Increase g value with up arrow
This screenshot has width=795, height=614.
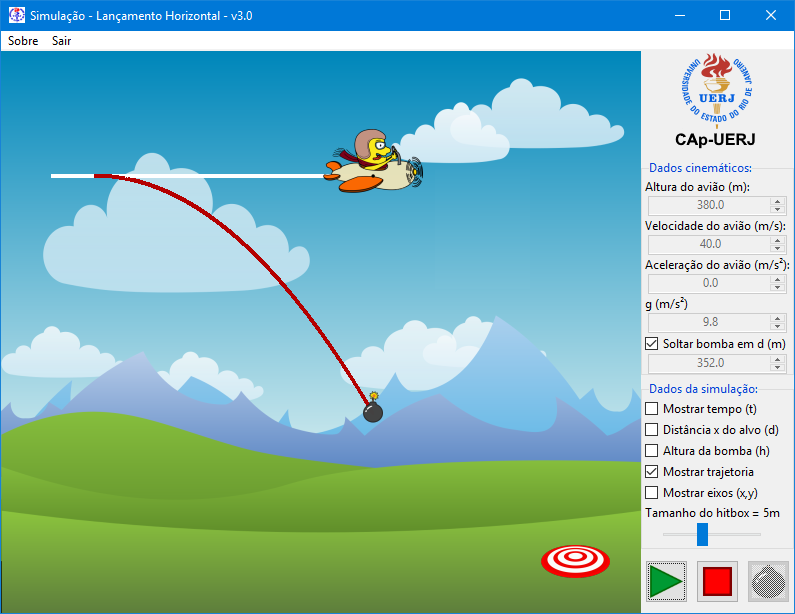(x=778, y=318)
